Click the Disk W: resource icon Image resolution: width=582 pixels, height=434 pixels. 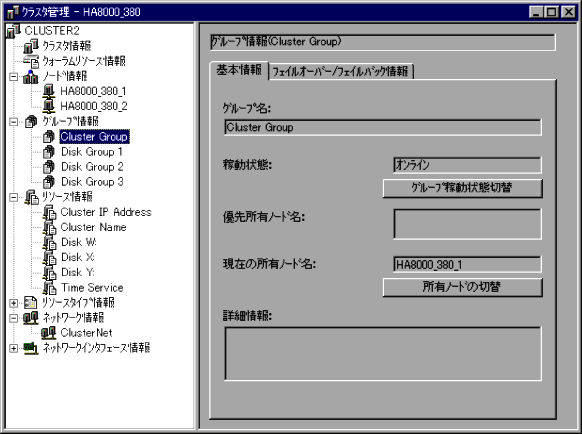click(49, 242)
